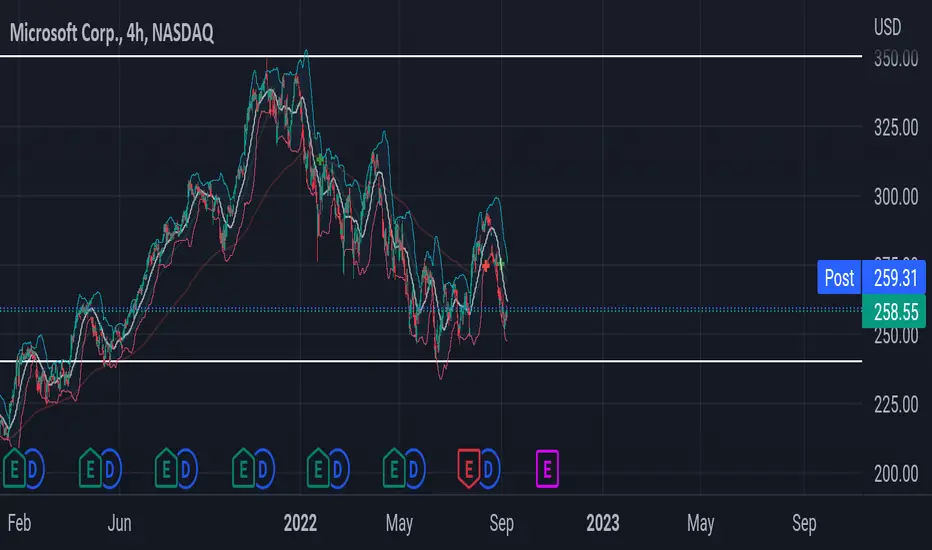
Task: Click the dividend D icon above Feb
Action: [34, 469]
